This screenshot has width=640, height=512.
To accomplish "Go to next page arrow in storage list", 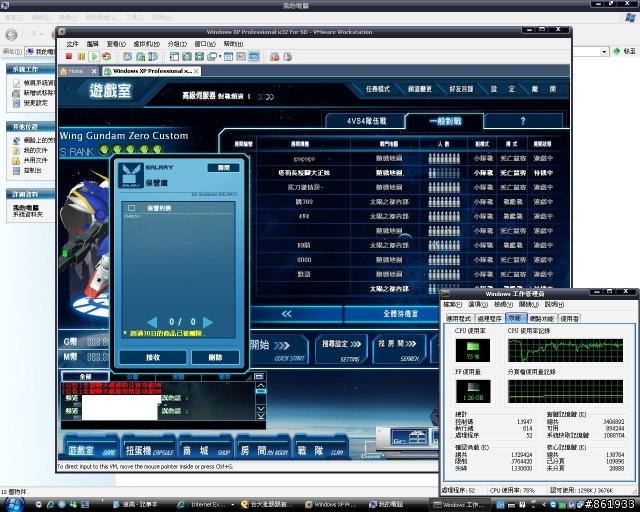I will click(x=208, y=322).
